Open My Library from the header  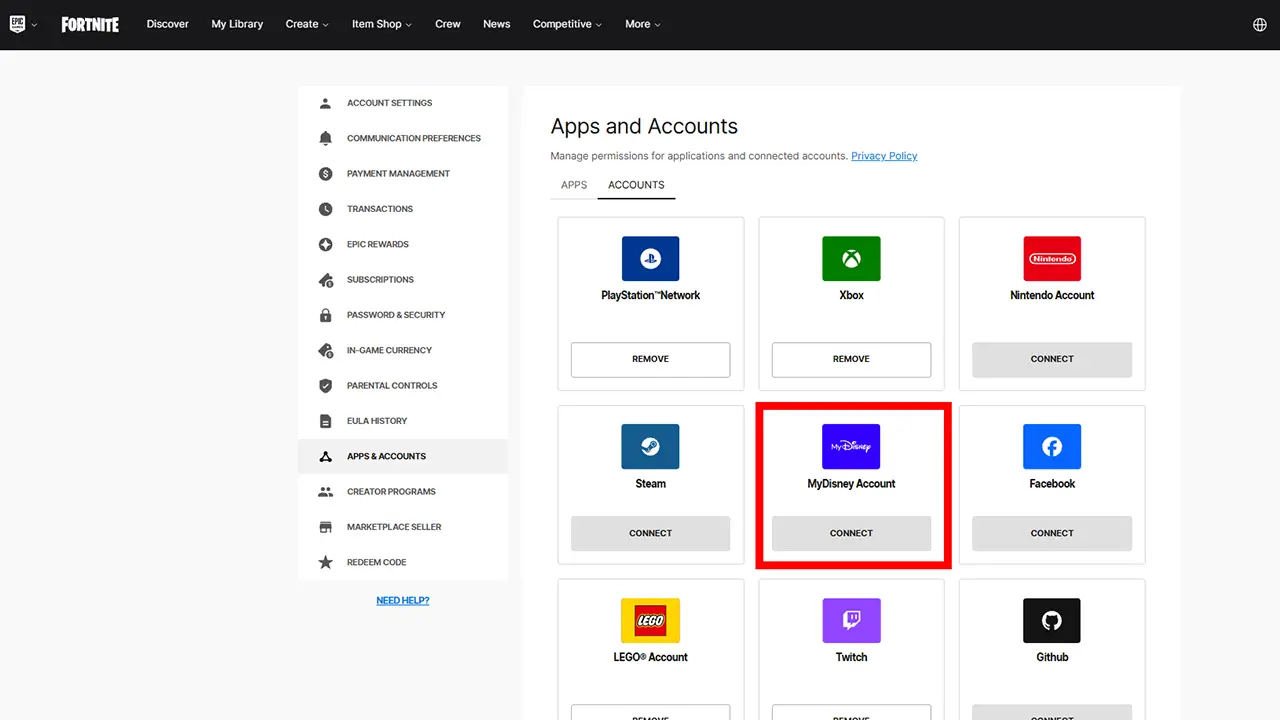click(237, 24)
